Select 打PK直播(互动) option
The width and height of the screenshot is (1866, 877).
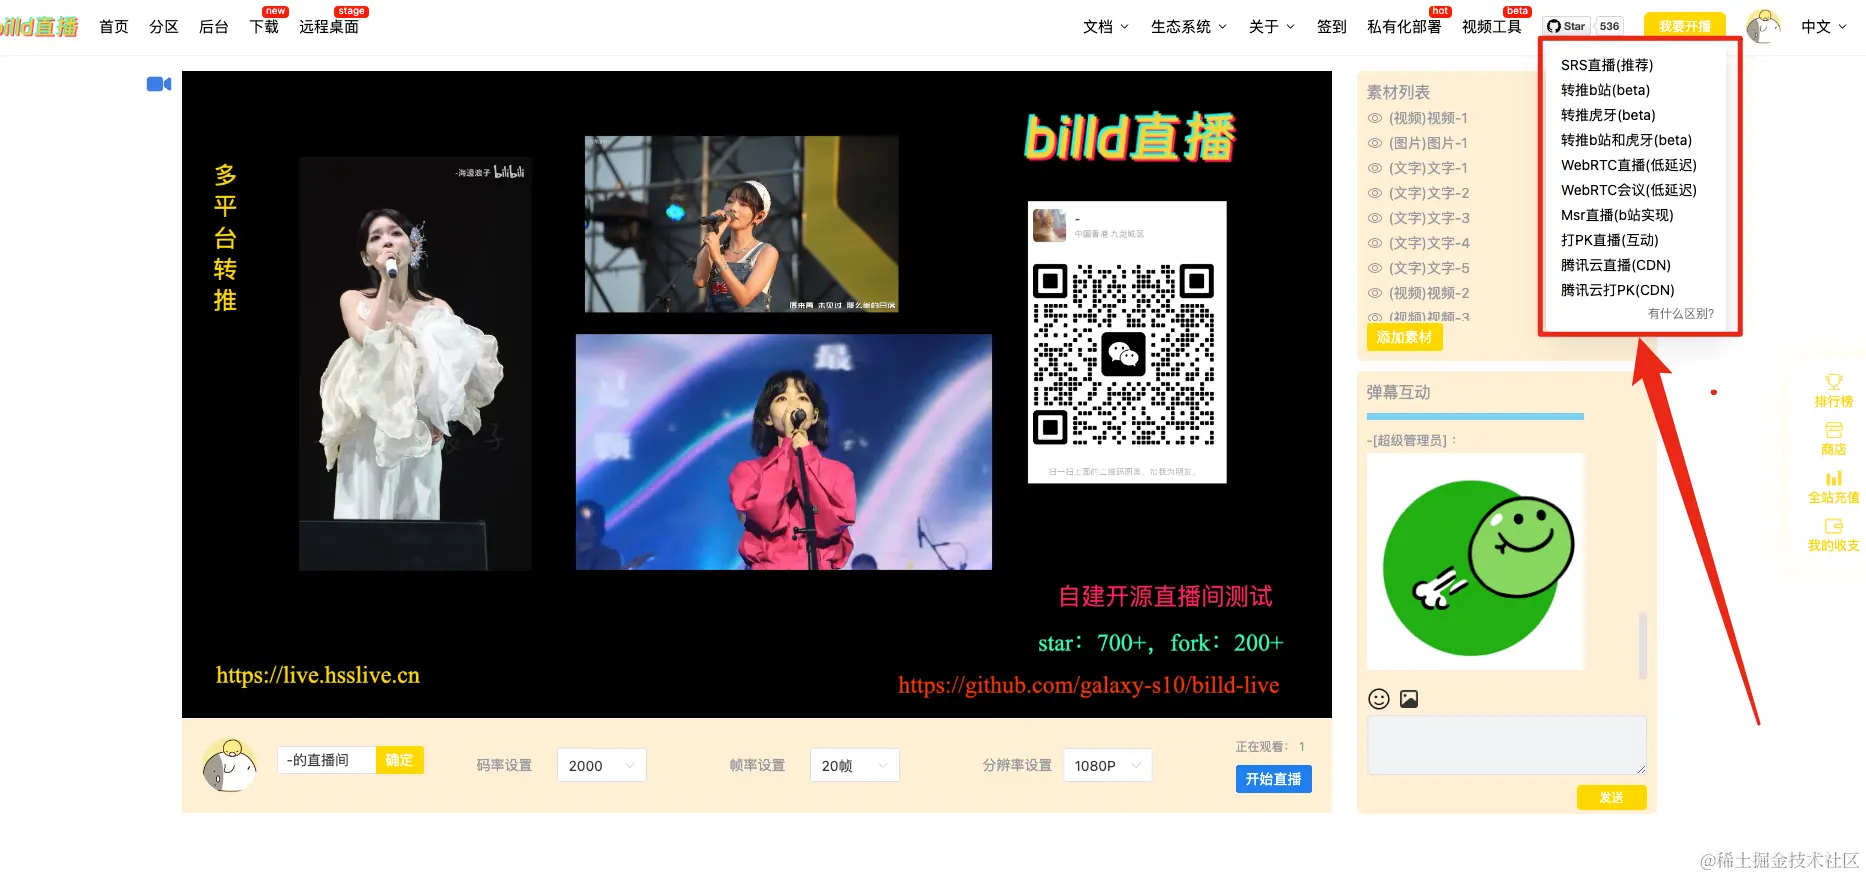click(x=1610, y=240)
